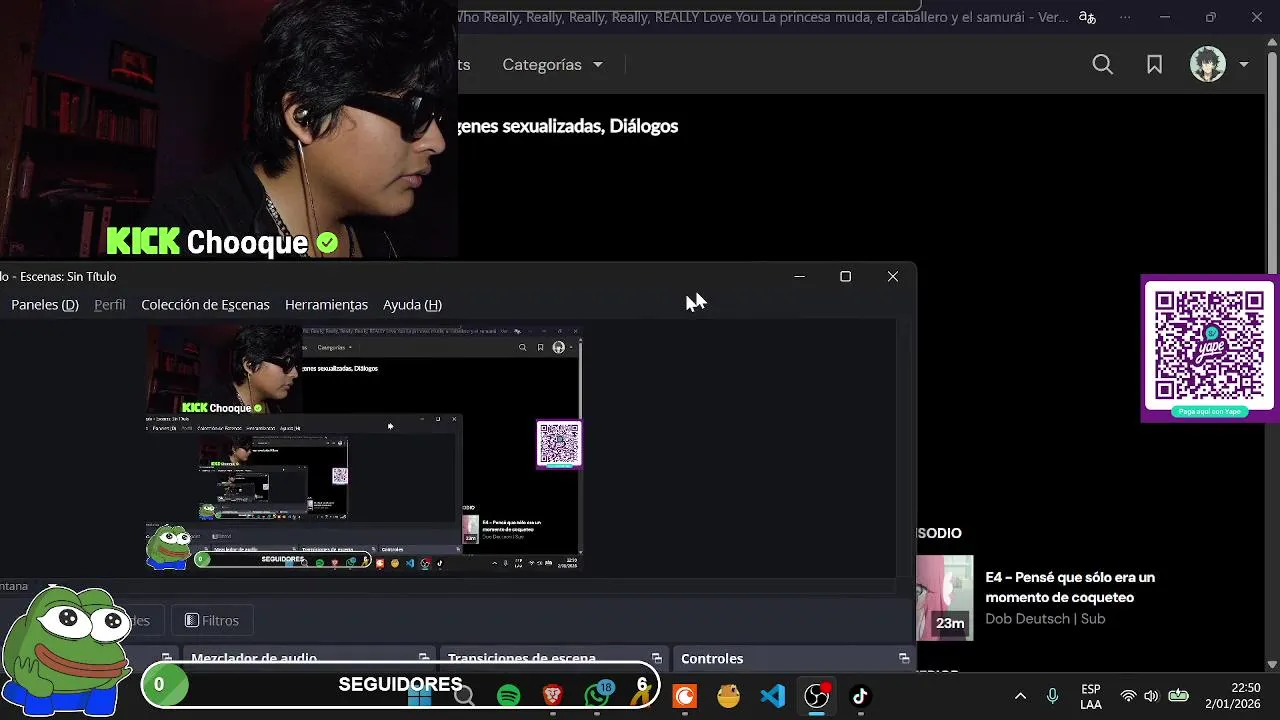Screen dimensions: 1280x720
Task: Open TikTok from the taskbar
Action: pyautogui.click(x=860, y=696)
